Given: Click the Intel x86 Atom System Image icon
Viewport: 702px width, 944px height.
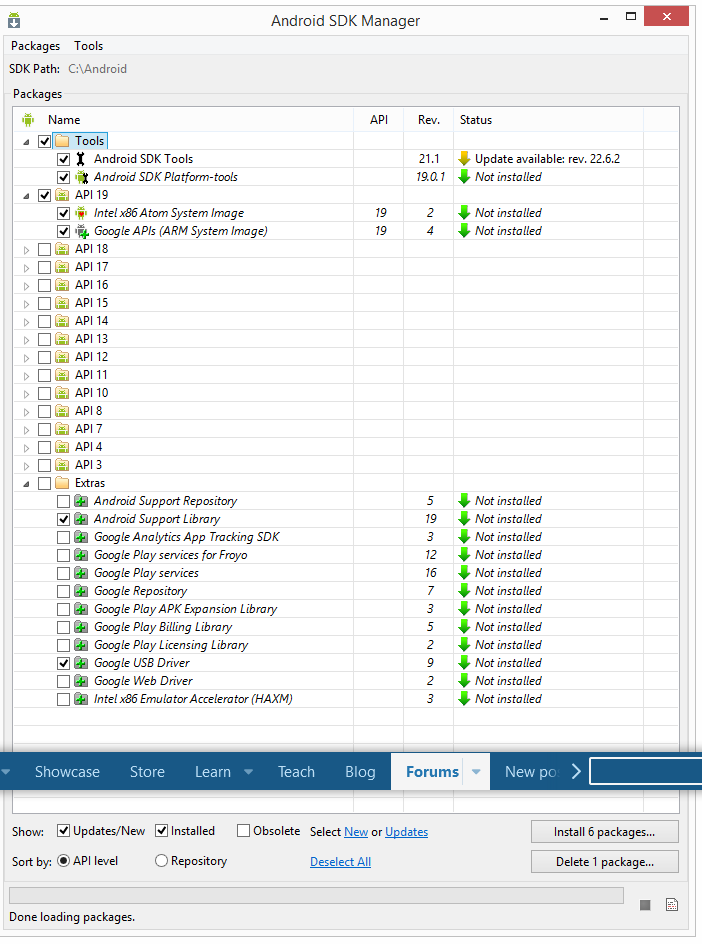Looking at the screenshot, I should tap(81, 213).
